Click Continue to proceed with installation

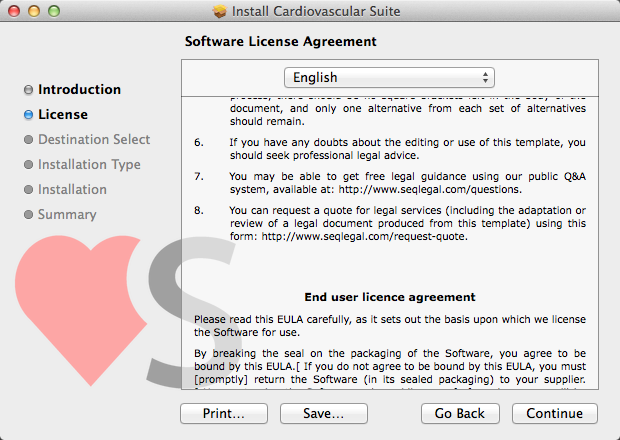coord(554,414)
